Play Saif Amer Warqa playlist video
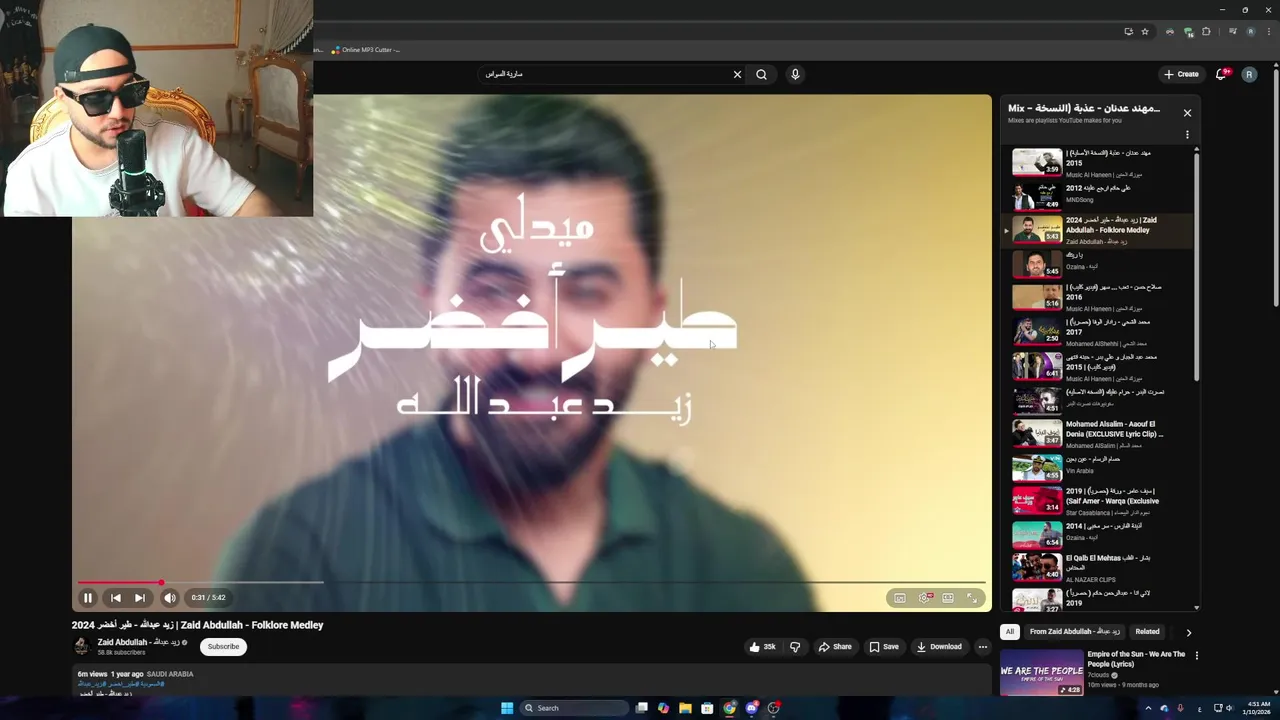This screenshot has height=720, width=1280. pyautogui.click(x=1098, y=501)
